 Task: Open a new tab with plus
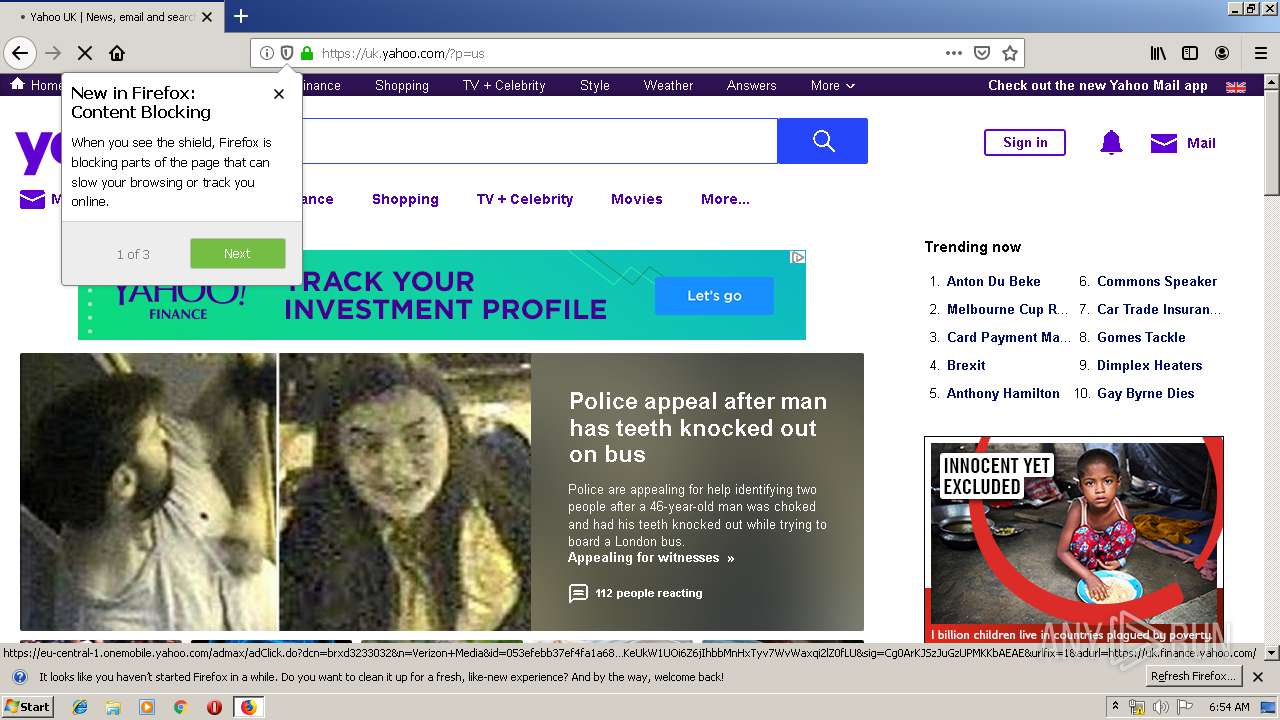[x=241, y=16]
